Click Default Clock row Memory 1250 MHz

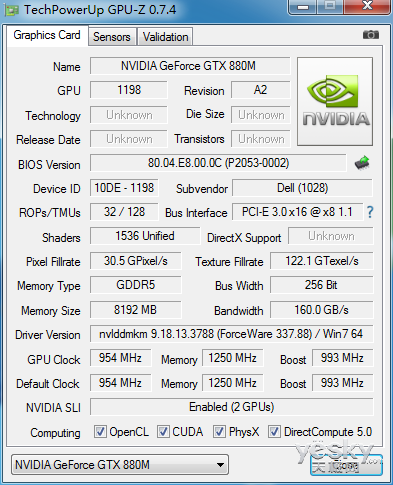tap(233, 383)
